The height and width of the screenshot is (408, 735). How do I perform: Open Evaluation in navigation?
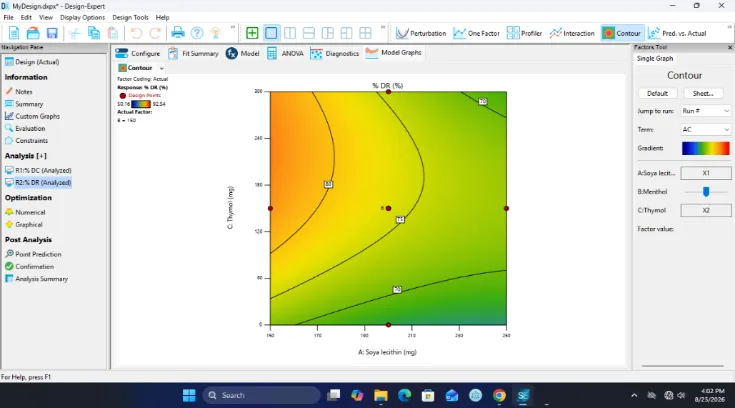tap(25, 128)
